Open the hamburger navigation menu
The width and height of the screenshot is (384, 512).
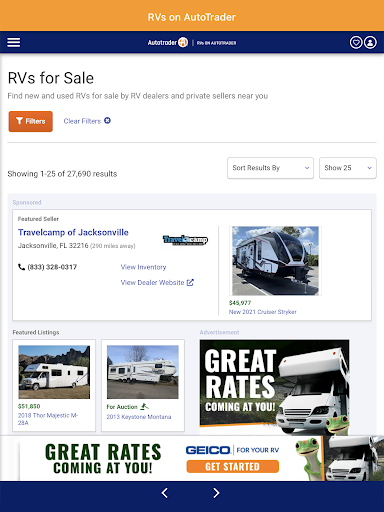[14, 42]
